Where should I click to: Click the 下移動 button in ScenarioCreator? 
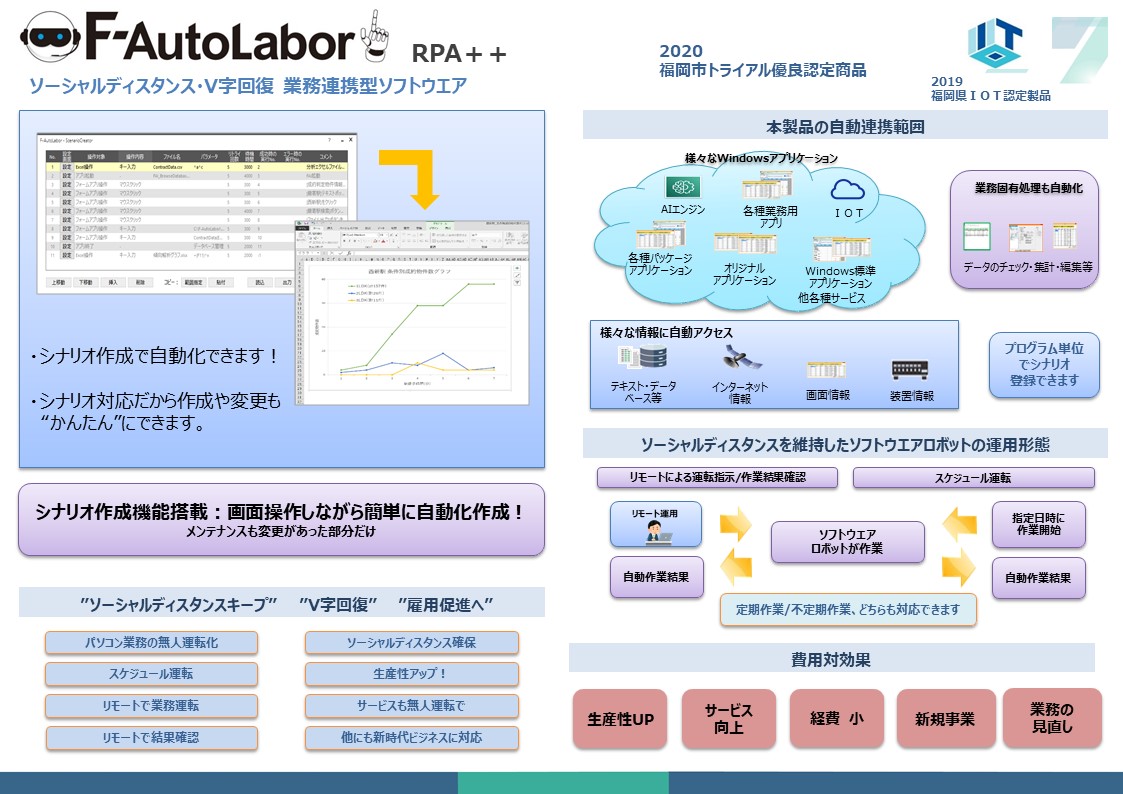point(86,282)
